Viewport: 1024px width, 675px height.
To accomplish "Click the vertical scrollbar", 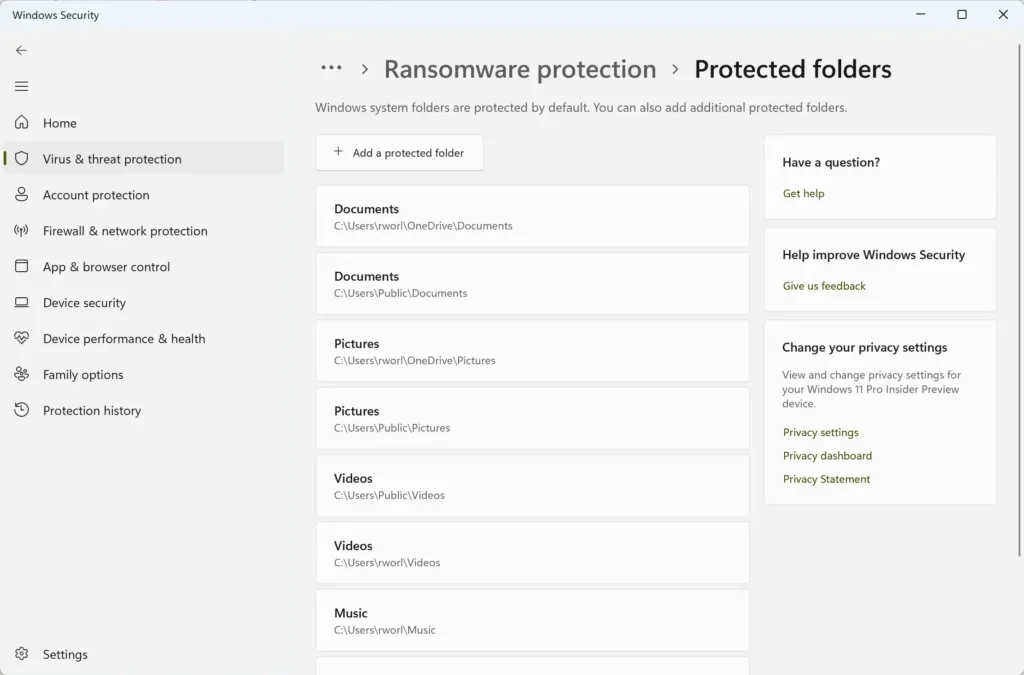I will pos(1020,300).
